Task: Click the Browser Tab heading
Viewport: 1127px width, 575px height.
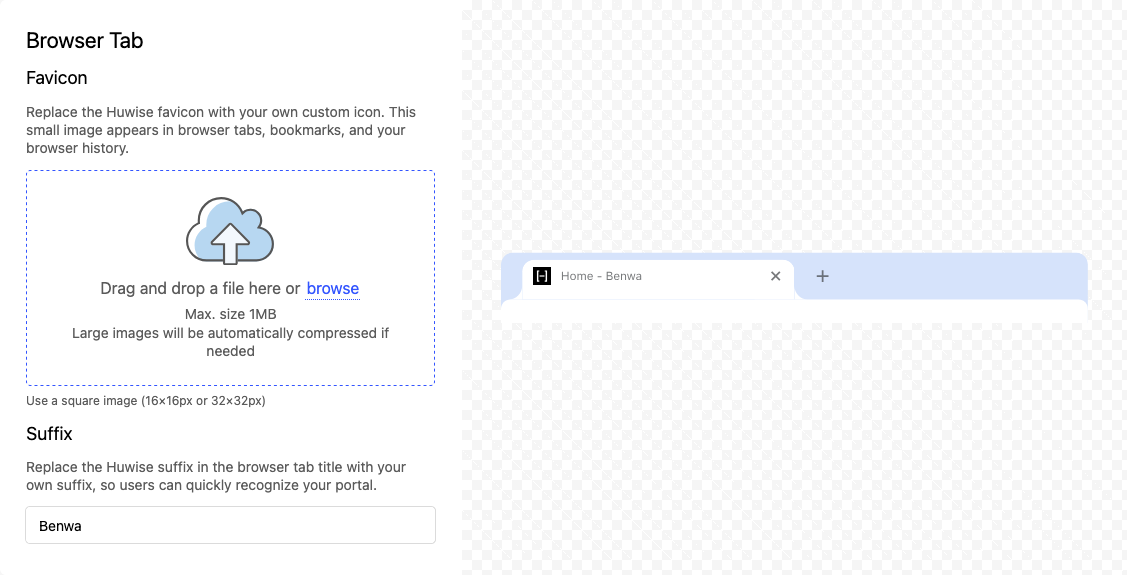Action: [85, 41]
